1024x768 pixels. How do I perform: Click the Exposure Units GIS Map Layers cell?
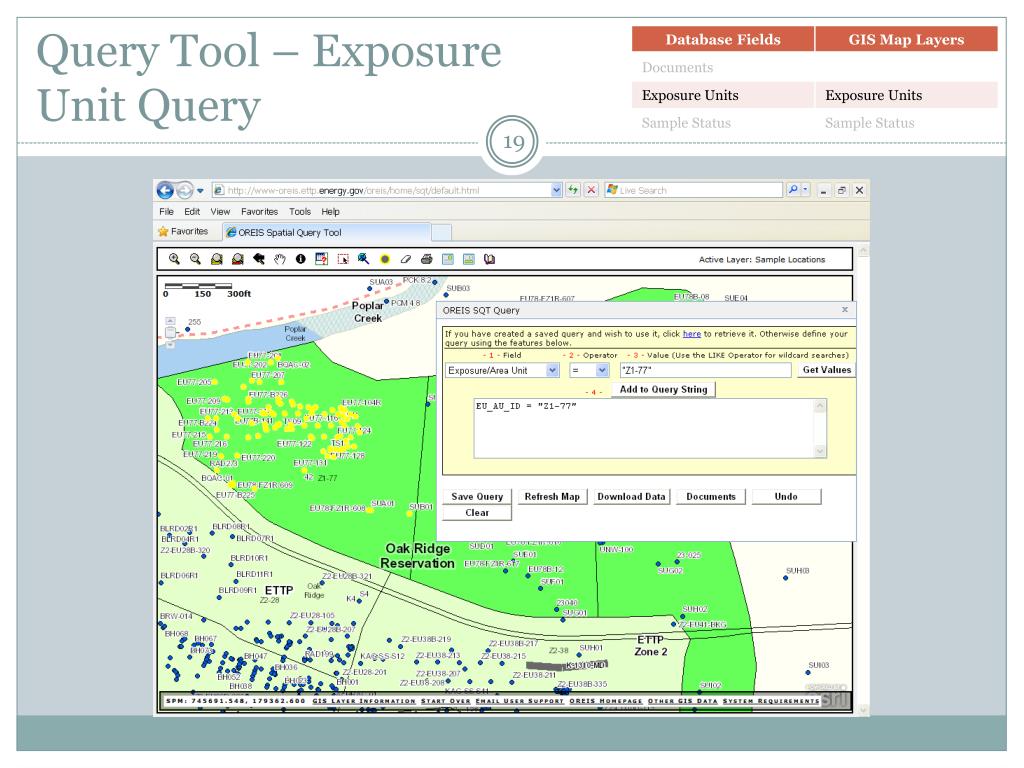click(906, 95)
